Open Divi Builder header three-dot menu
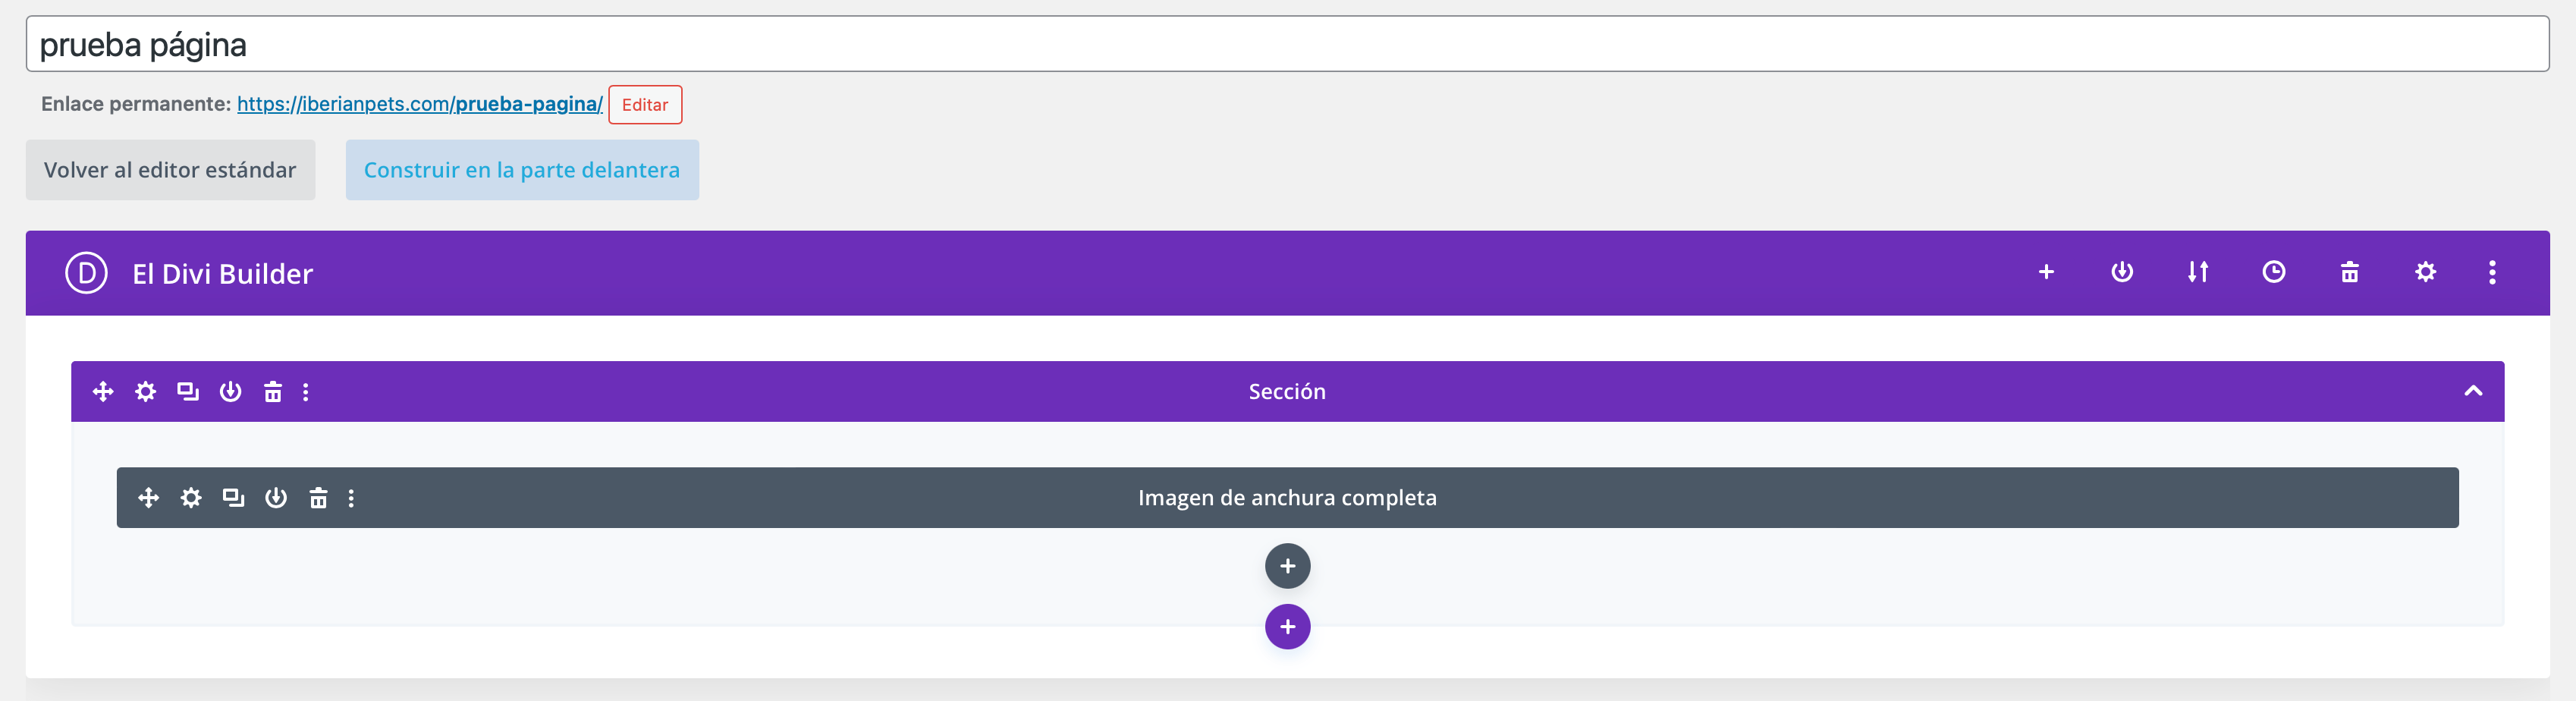This screenshot has height=701, width=2576. (2491, 272)
